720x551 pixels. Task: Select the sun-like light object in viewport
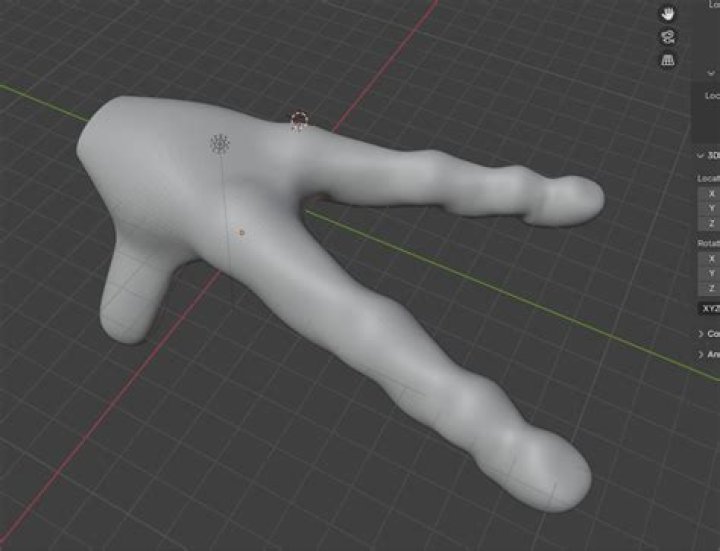tap(220, 144)
